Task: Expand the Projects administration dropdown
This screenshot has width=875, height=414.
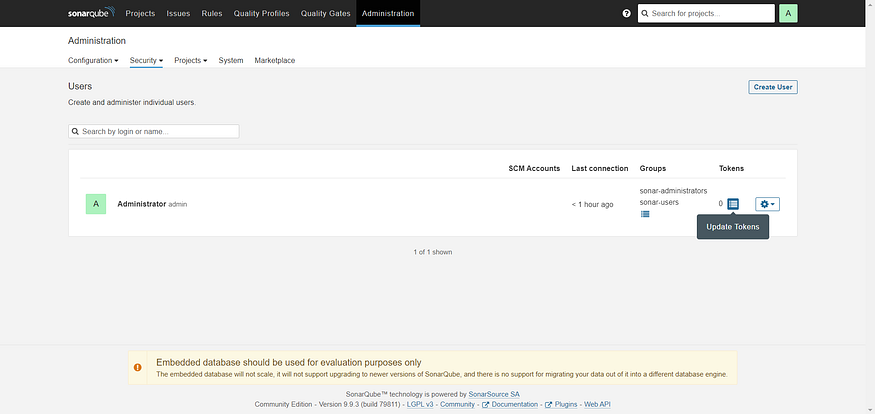Action: (191, 60)
